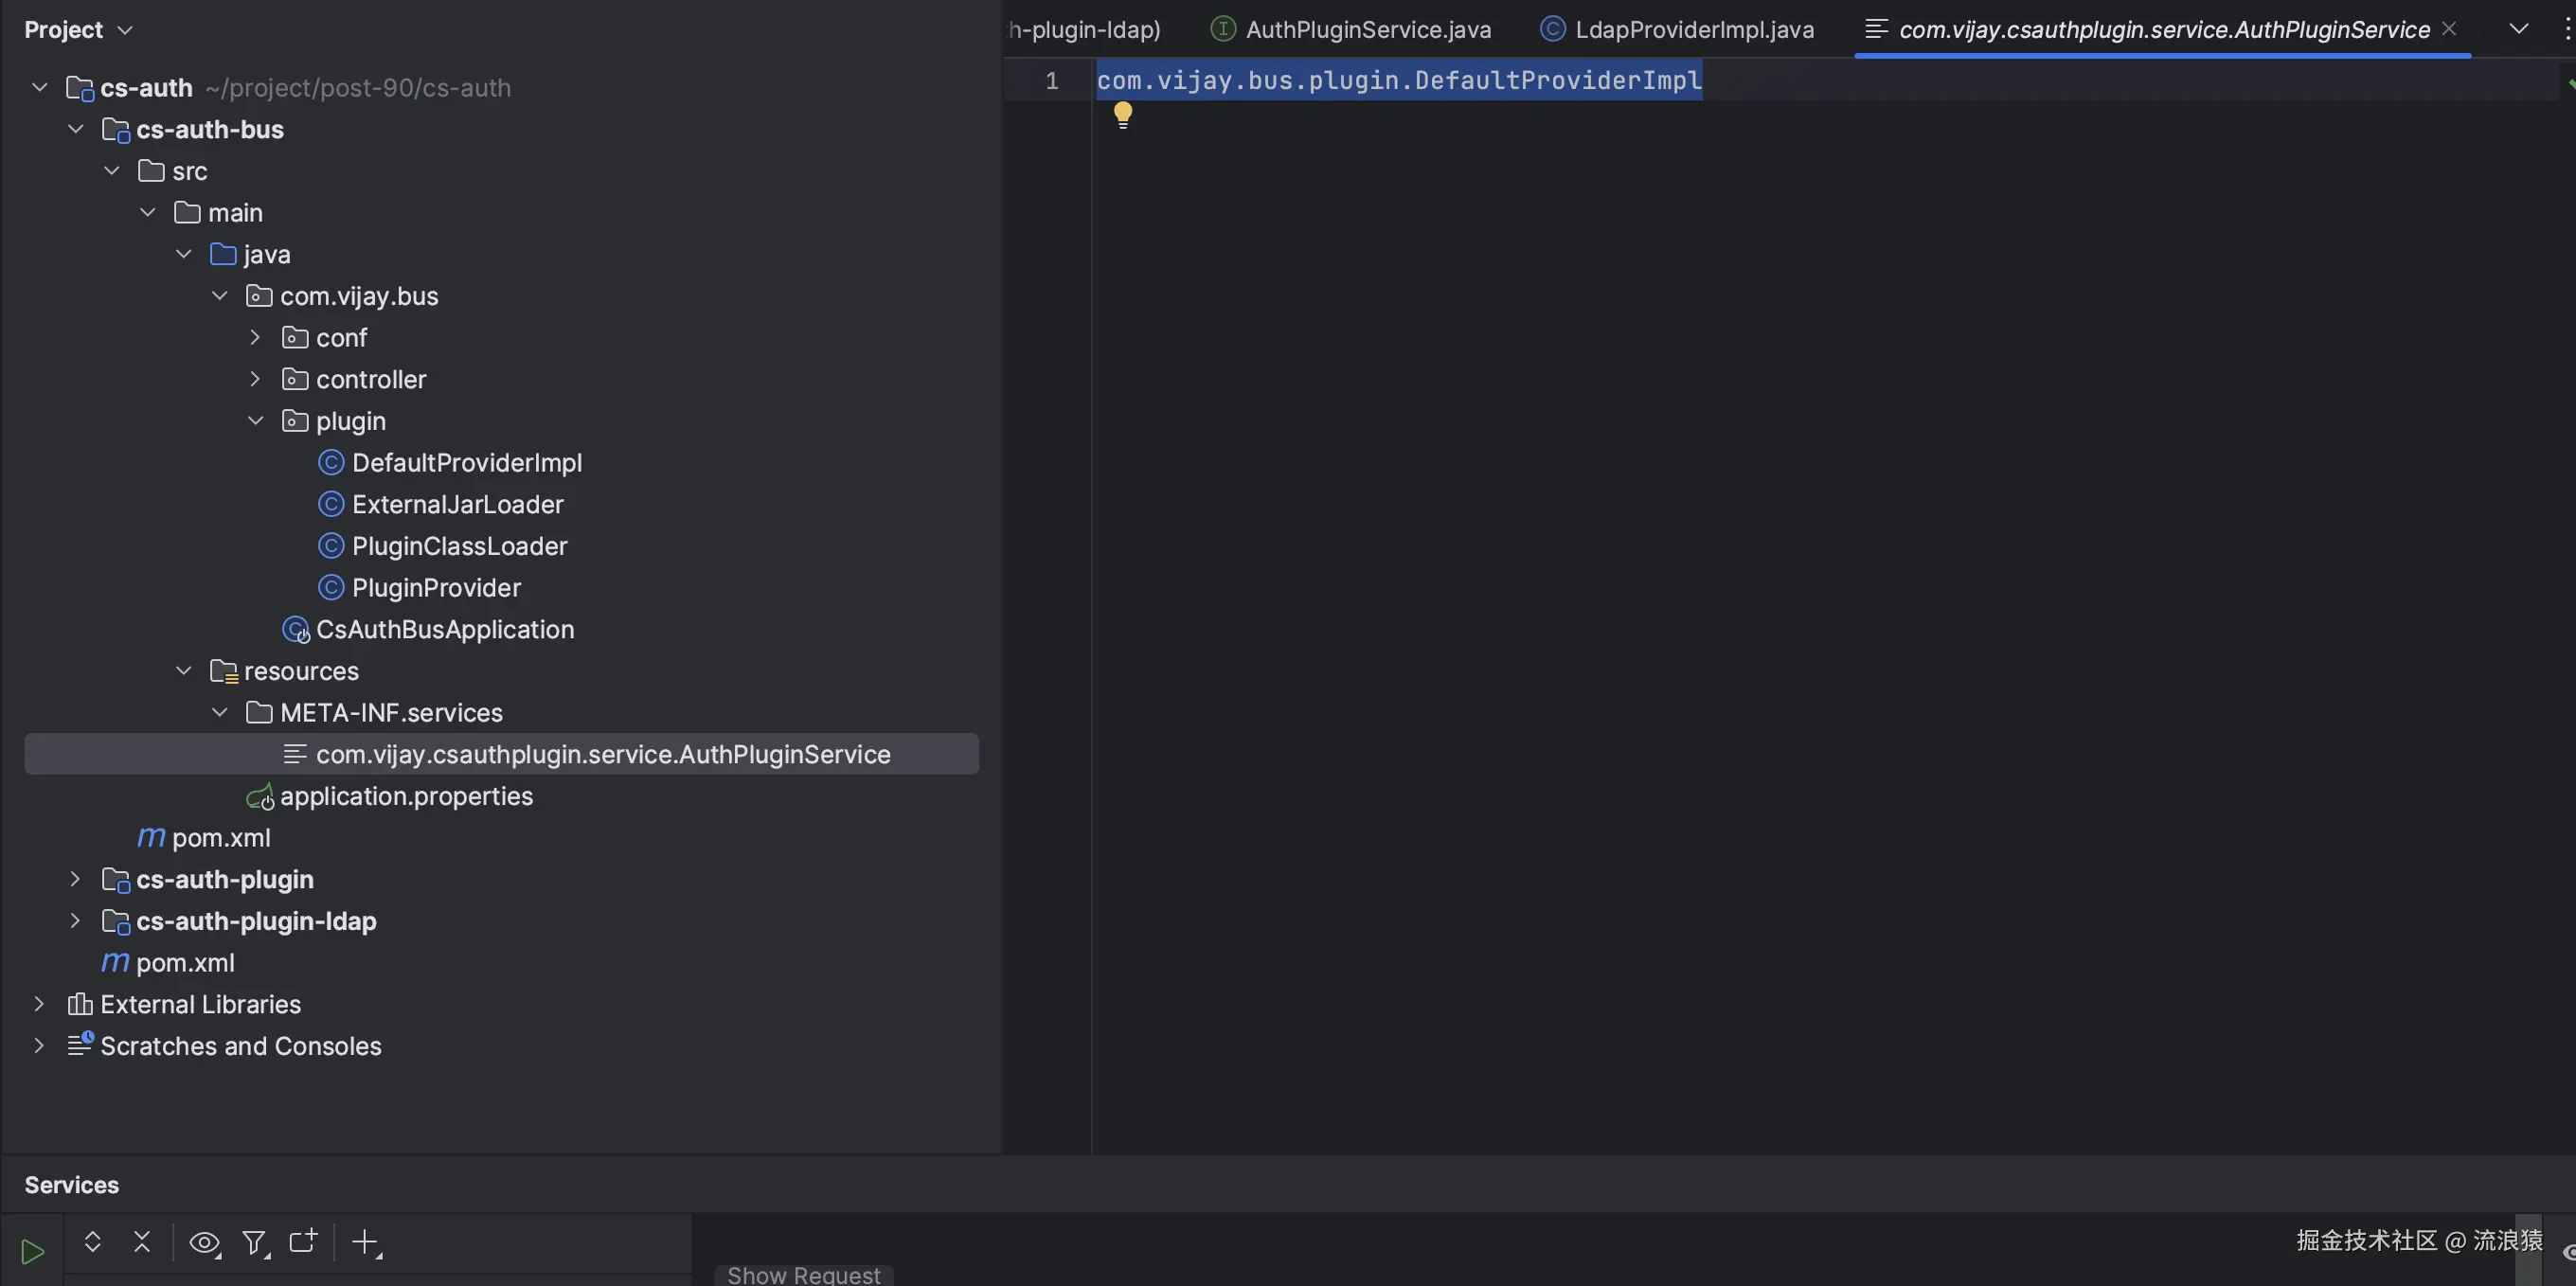Switch to the AuthPluginService.java tab

[x=1367, y=30]
